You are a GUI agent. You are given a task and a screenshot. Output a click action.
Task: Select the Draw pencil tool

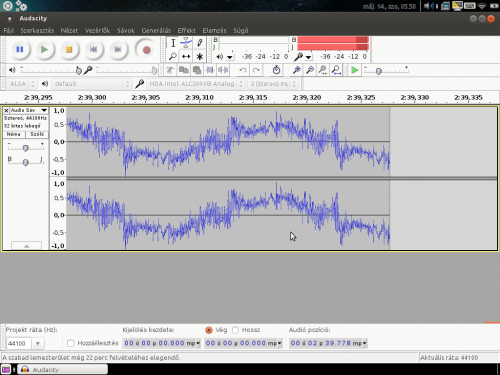point(200,43)
